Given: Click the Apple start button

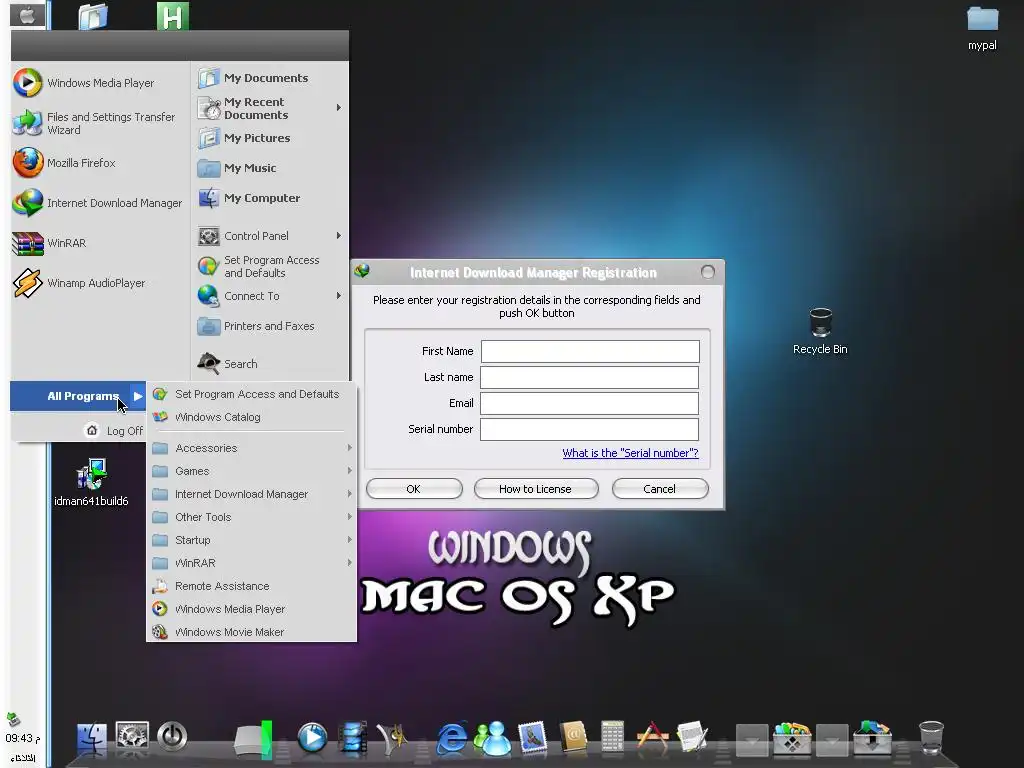Looking at the screenshot, I should click(x=27, y=14).
